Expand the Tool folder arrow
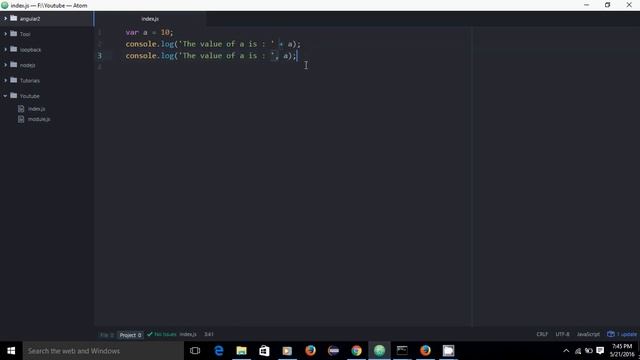Viewport: 640px width, 360px height. click(x=5, y=34)
